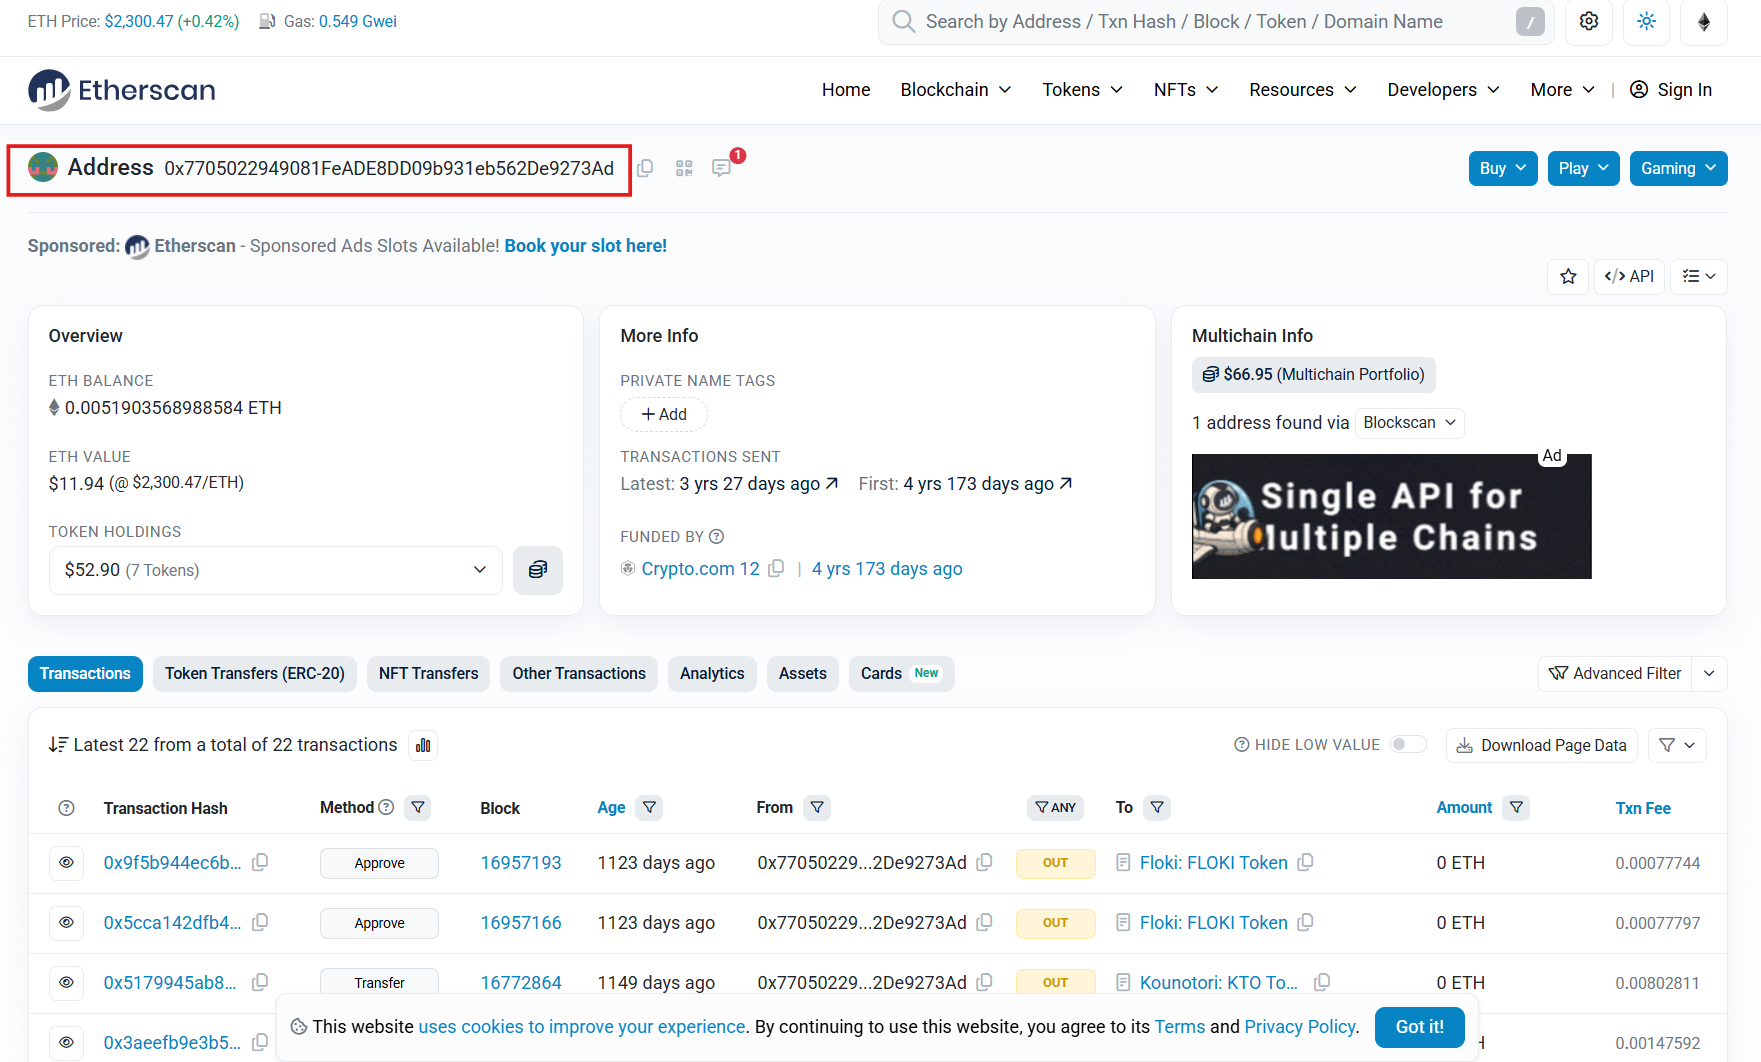Filter the From column
This screenshot has width=1761, height=1062.
[x=817, y=807]
